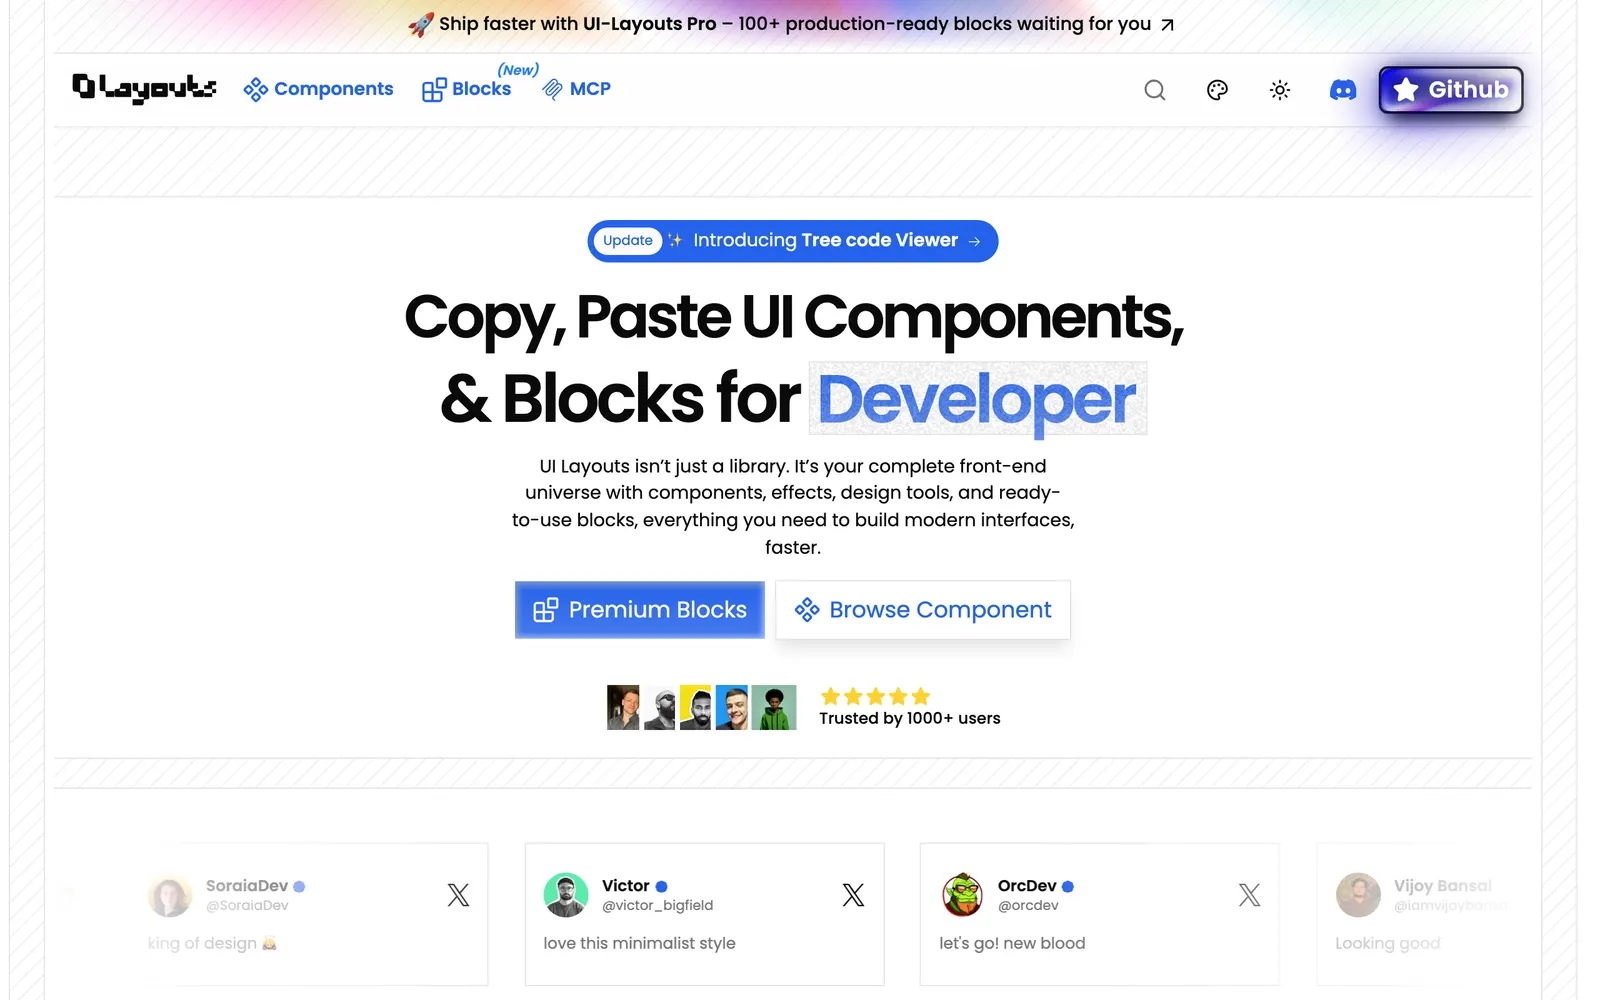Click the 'king of design' testimonial text
Viewport: 1600px width, 1000px height.
tap(212, 943)
